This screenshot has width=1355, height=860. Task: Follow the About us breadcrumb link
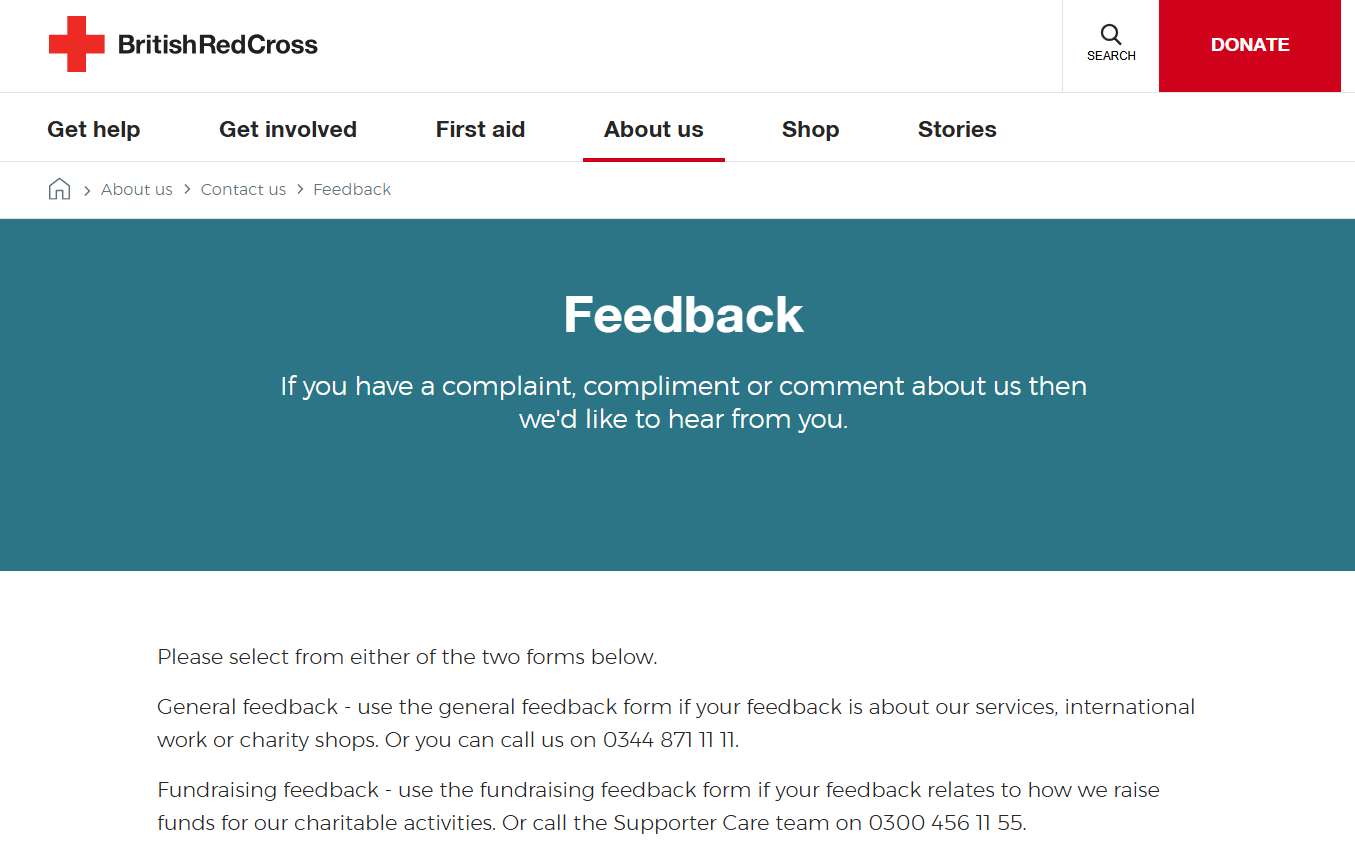tap(137, 189)
